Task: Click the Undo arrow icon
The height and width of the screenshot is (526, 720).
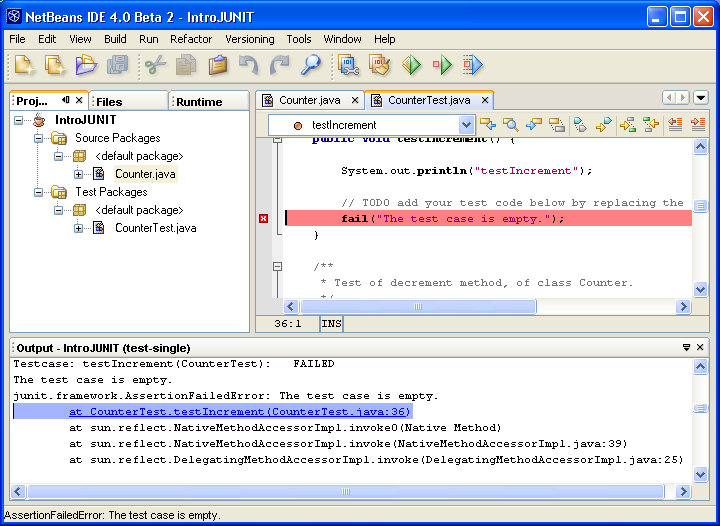Action: coord(248,64)
